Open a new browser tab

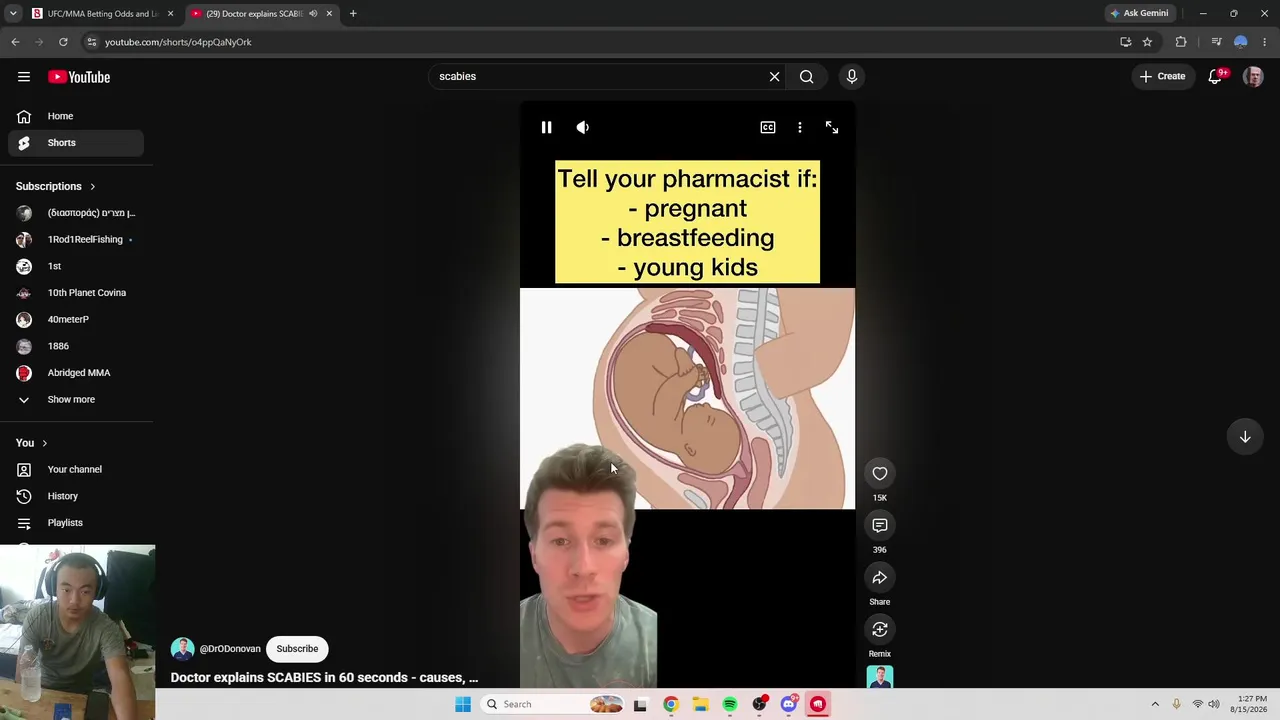pos(353,14)
